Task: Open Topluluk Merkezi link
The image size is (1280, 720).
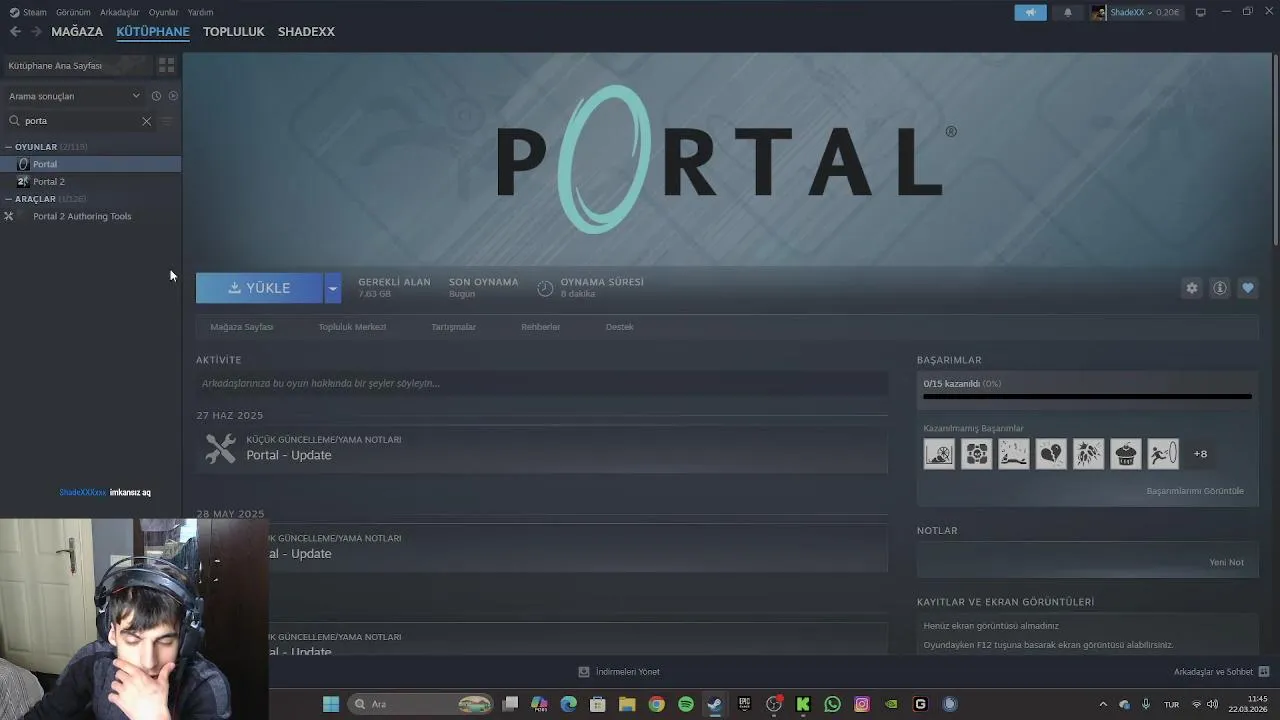Action: (x=352, y=327)
